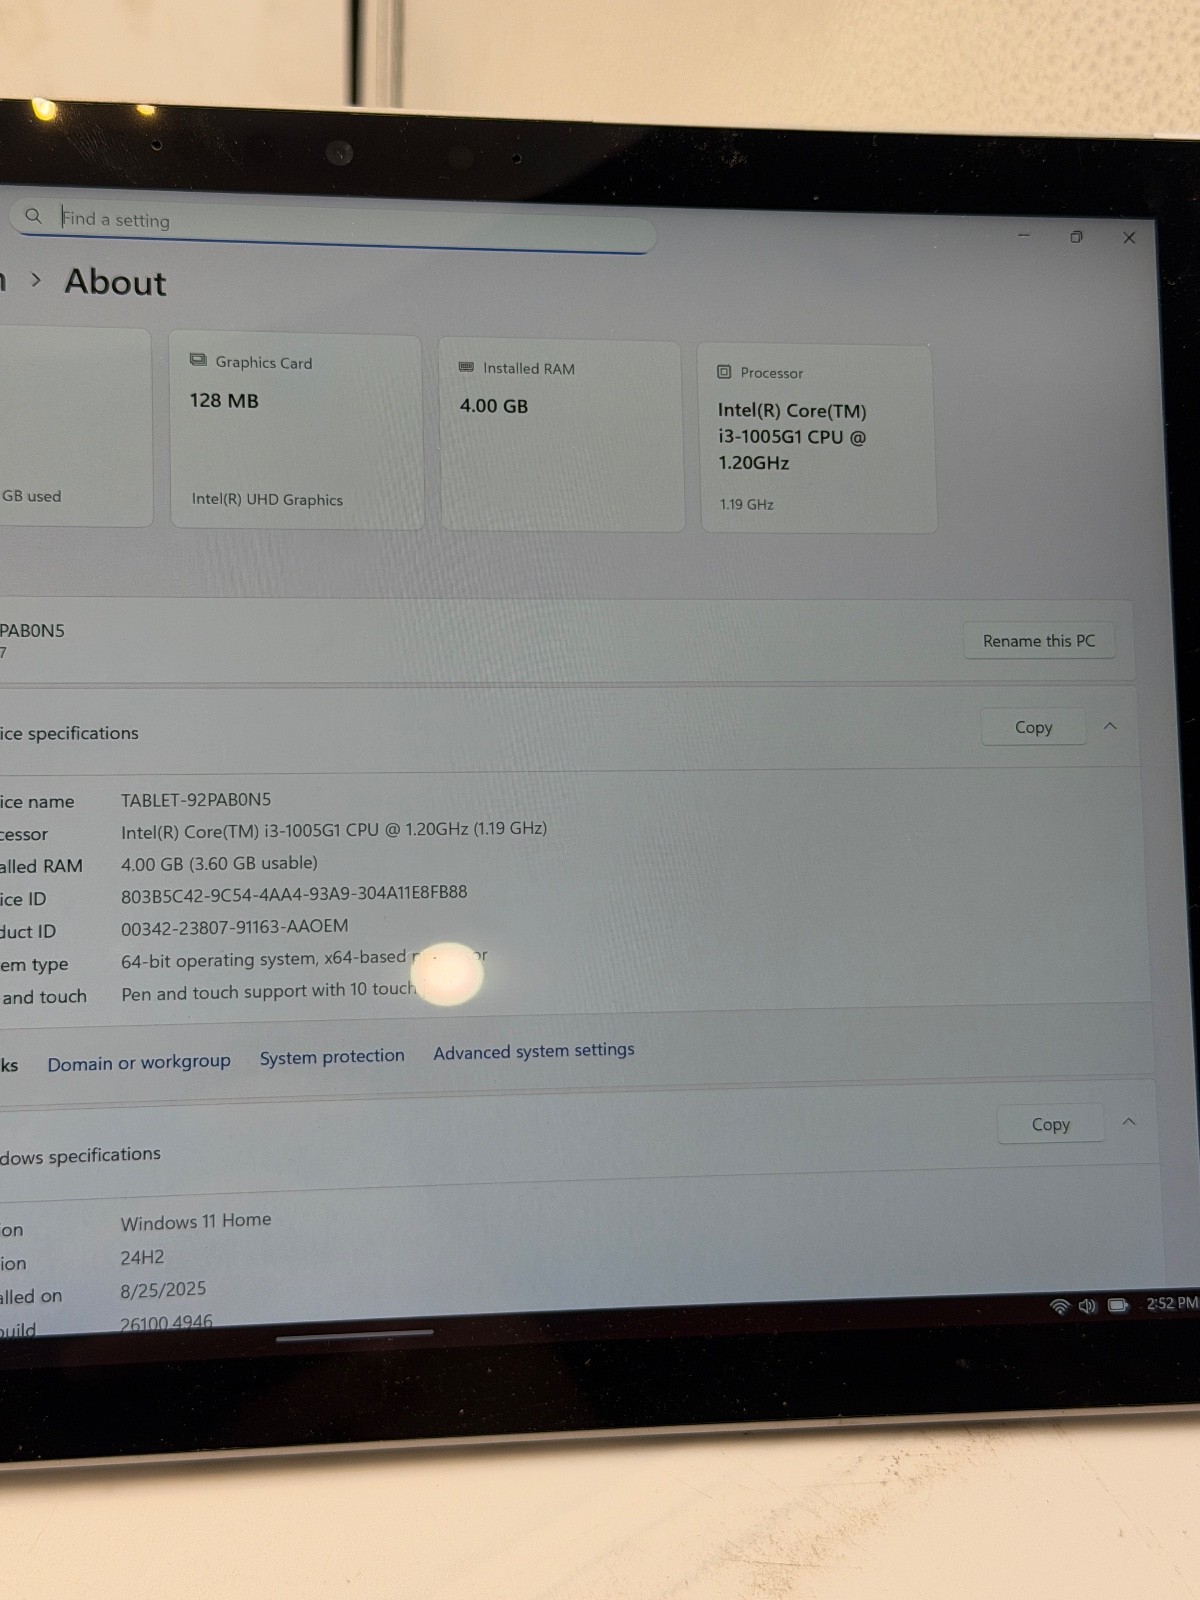Click the volume speaker tray icon
The height and width of the screenshot is (1600, 1200).
[x=1088, y=1306]
